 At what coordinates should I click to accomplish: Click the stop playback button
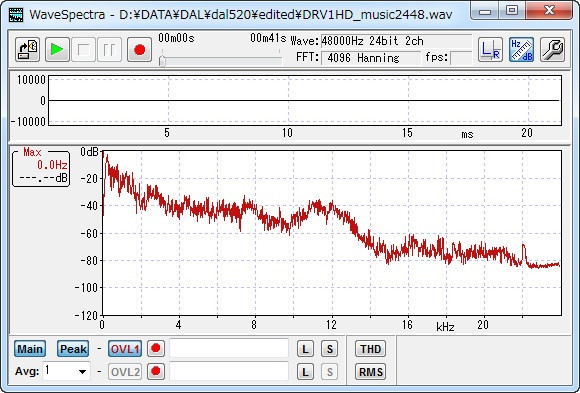(x=84, y=49)
